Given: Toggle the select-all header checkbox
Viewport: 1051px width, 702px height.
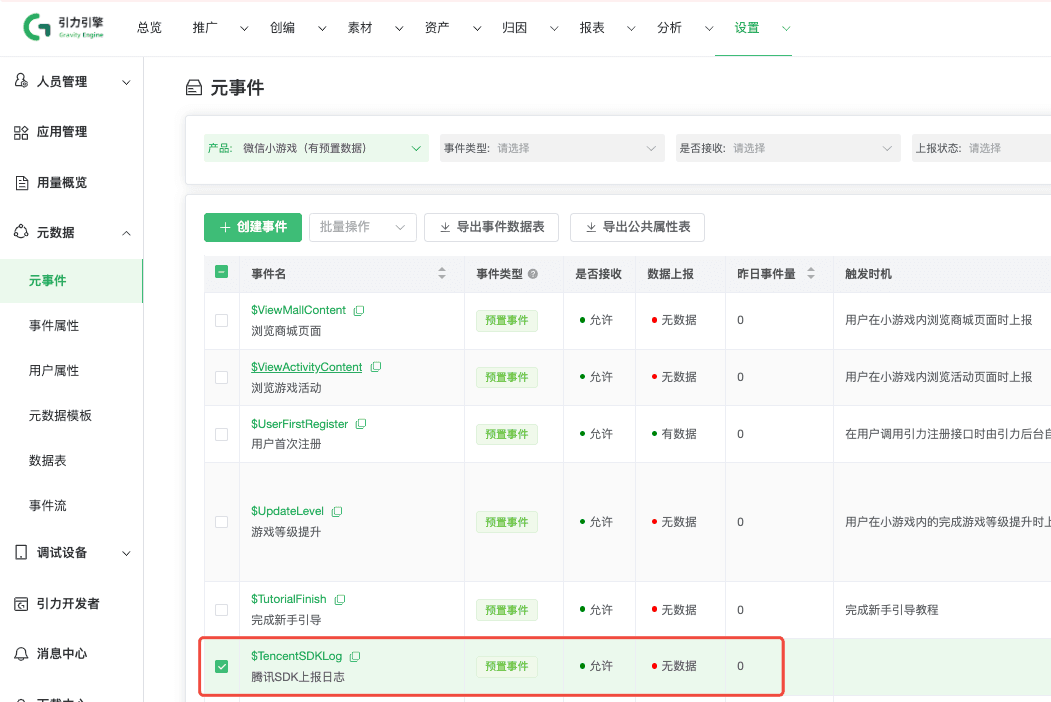Looking at the screenshot, I should point(221,272).
